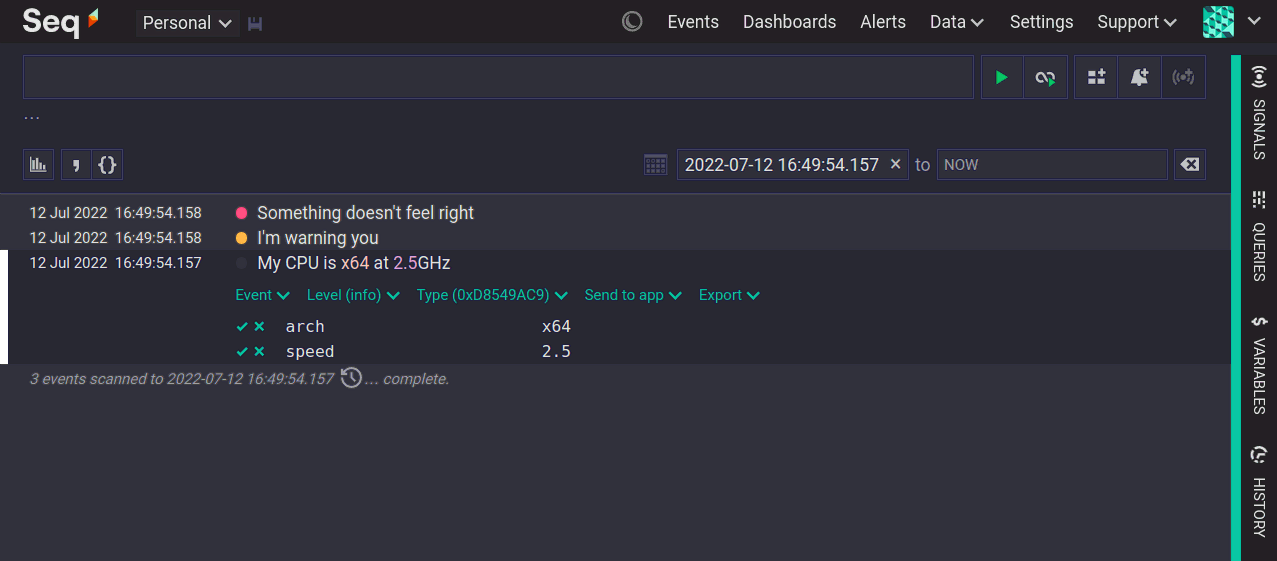Viewport: 1277px width, 561px height.
Task: Click the comma CSV export button
Action: point(76,164)
